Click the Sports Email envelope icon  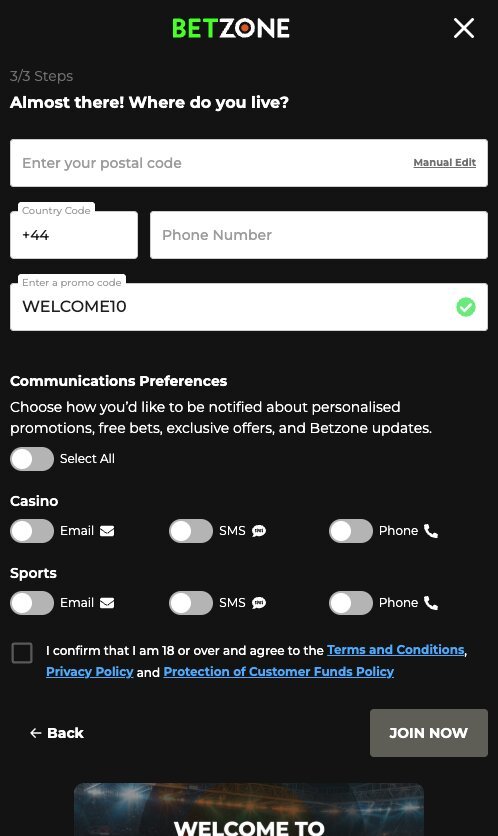click(107, 603)
